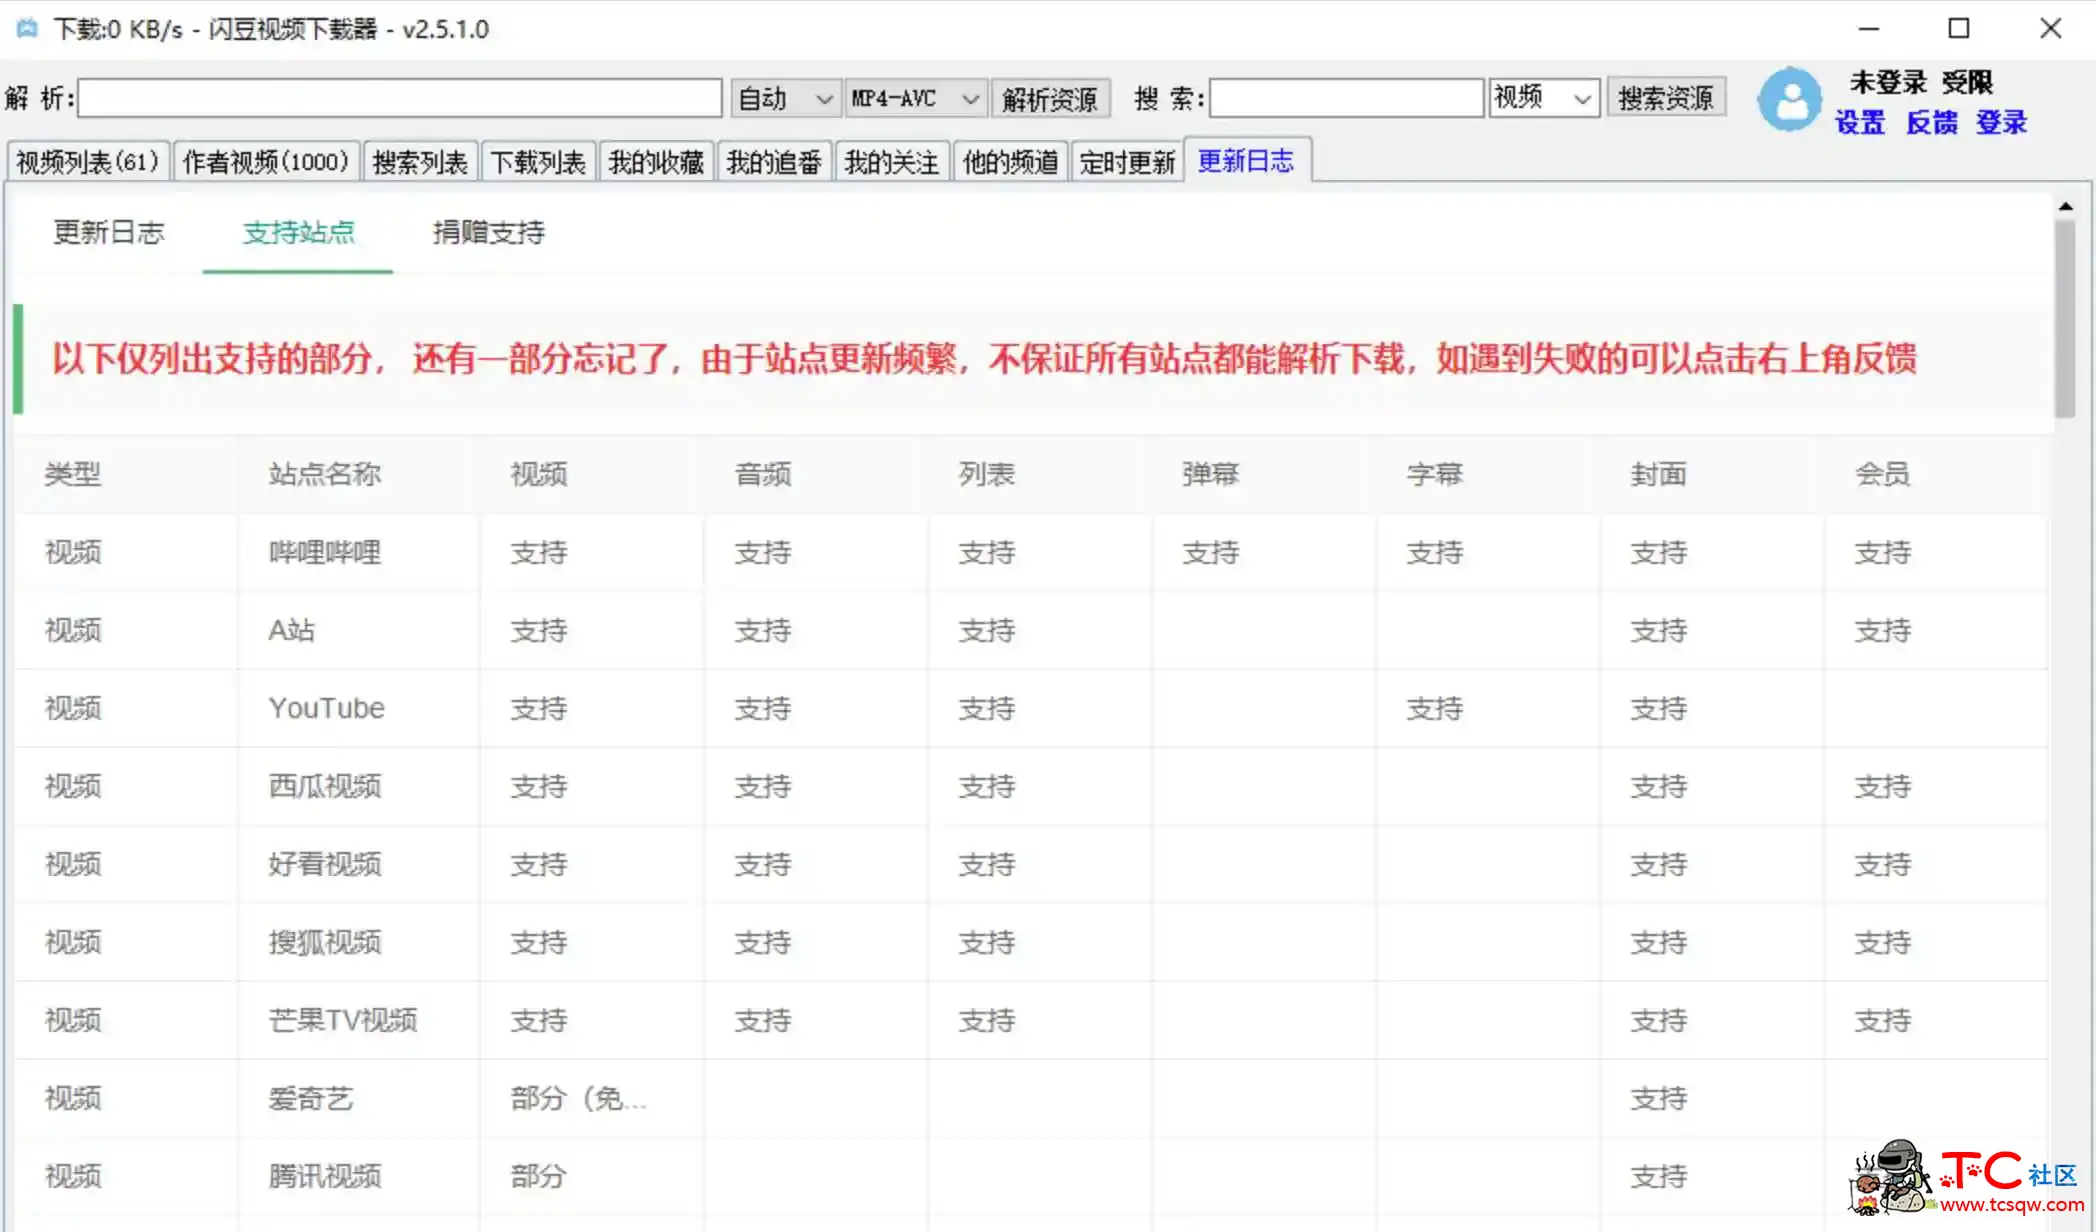Viewport: 2096px width, 1232px height.
Task: Switch to 视频列表(61) tab
Action: 88,161
